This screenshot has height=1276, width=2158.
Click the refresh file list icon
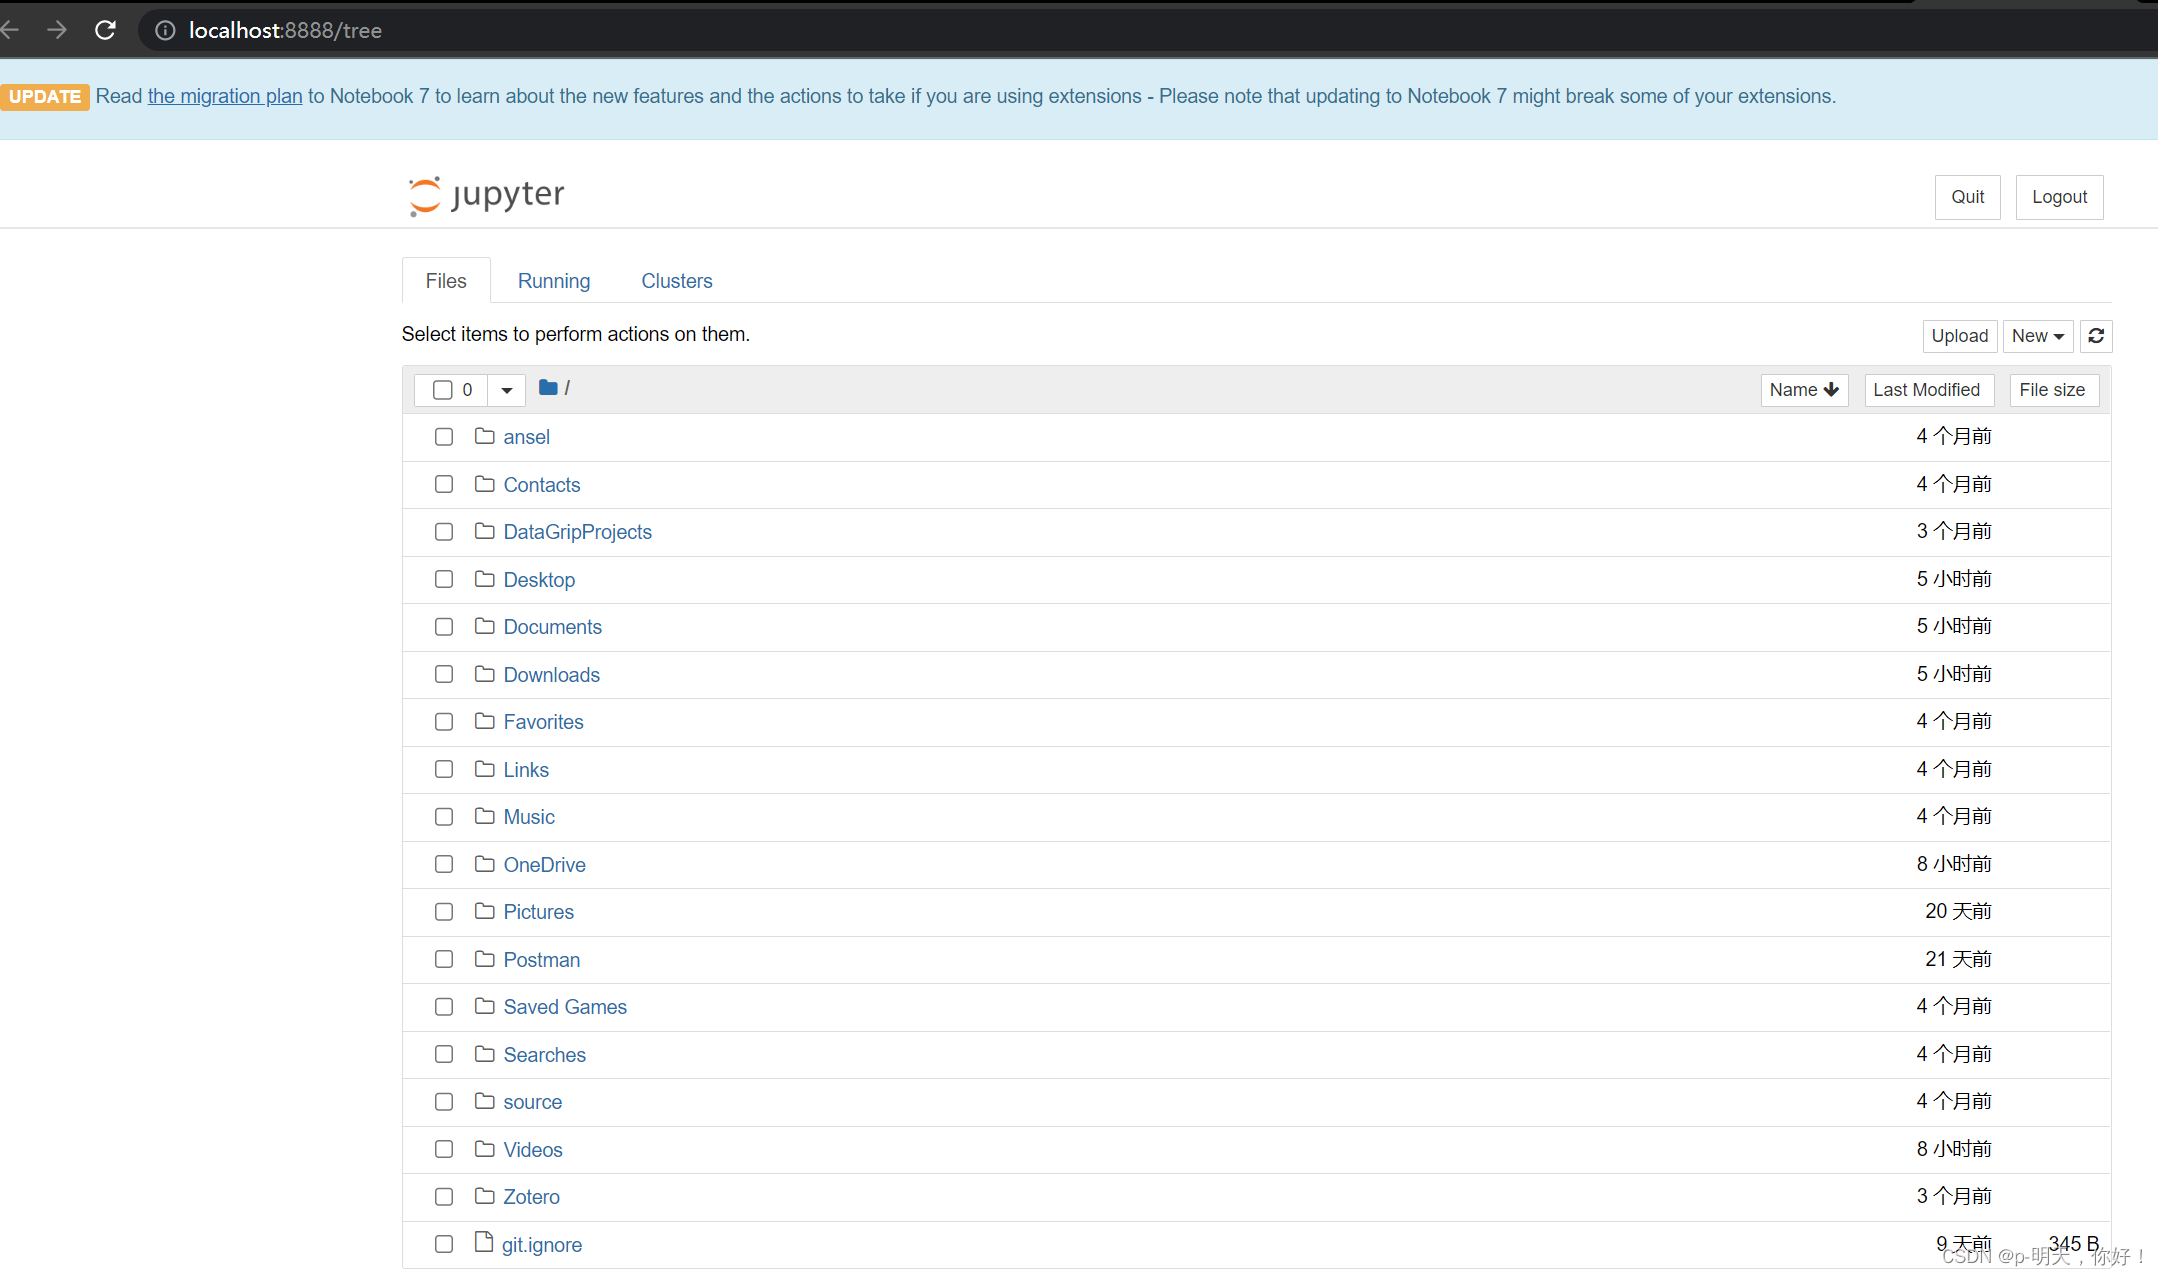(2096, 336)
